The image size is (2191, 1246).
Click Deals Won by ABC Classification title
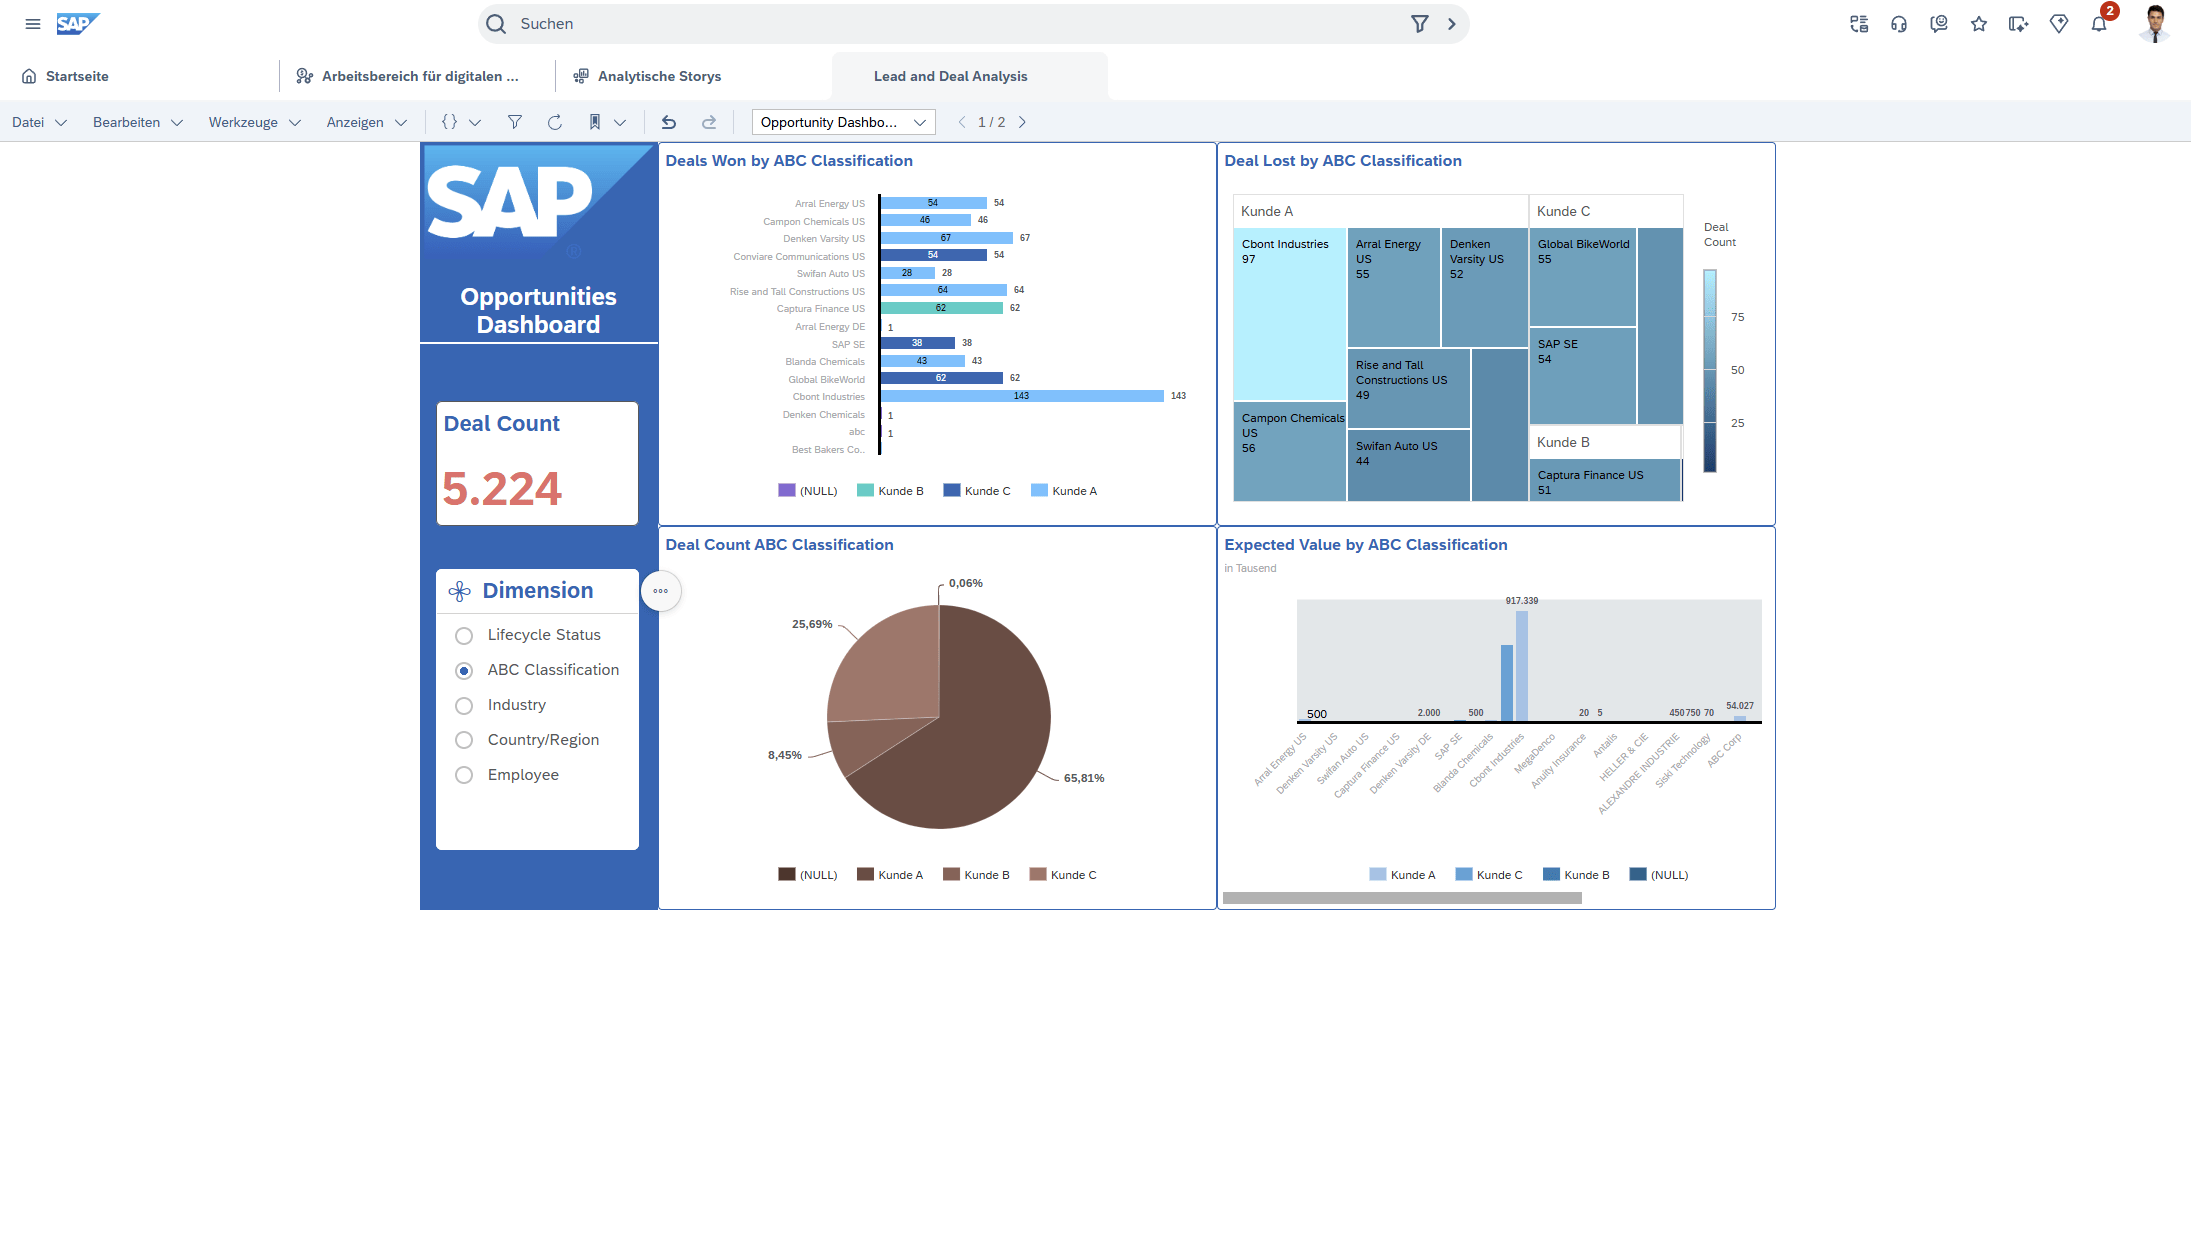789,161
